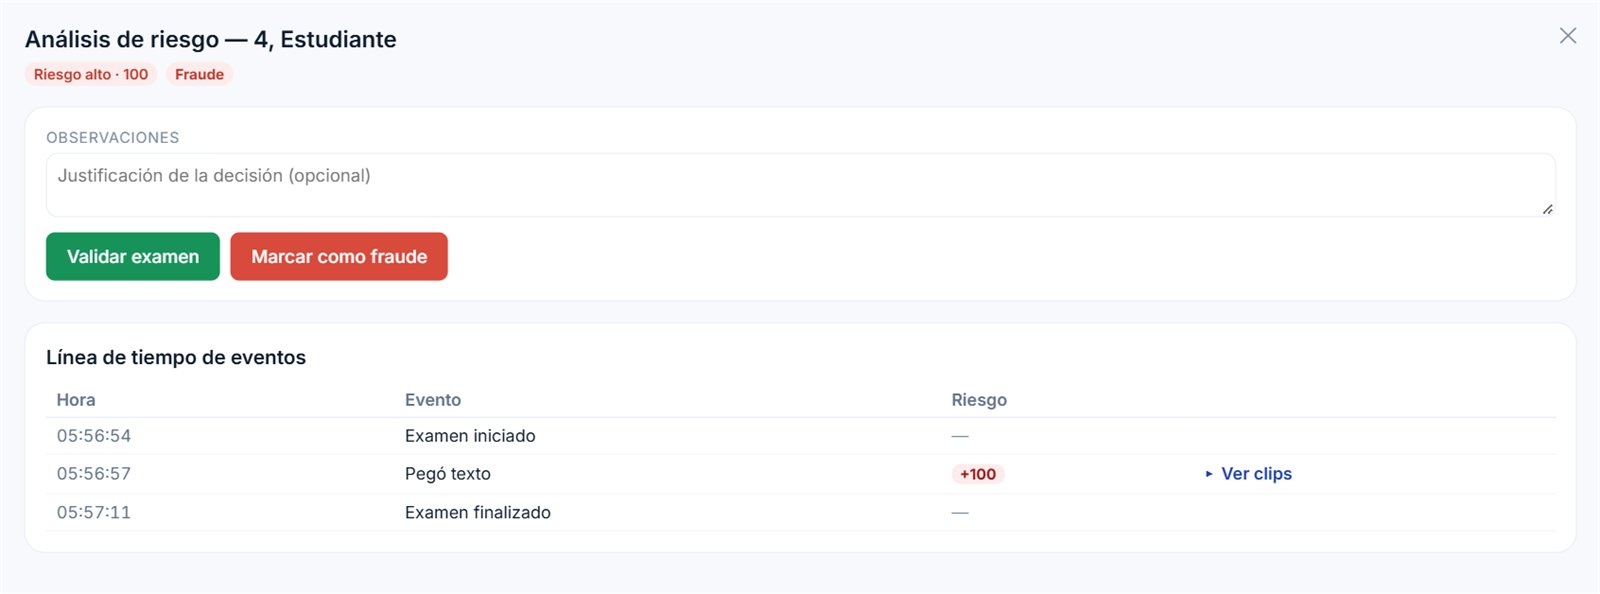
Task: Click the 05:56:54 timestamp
Action: click(x=94, y=436)
